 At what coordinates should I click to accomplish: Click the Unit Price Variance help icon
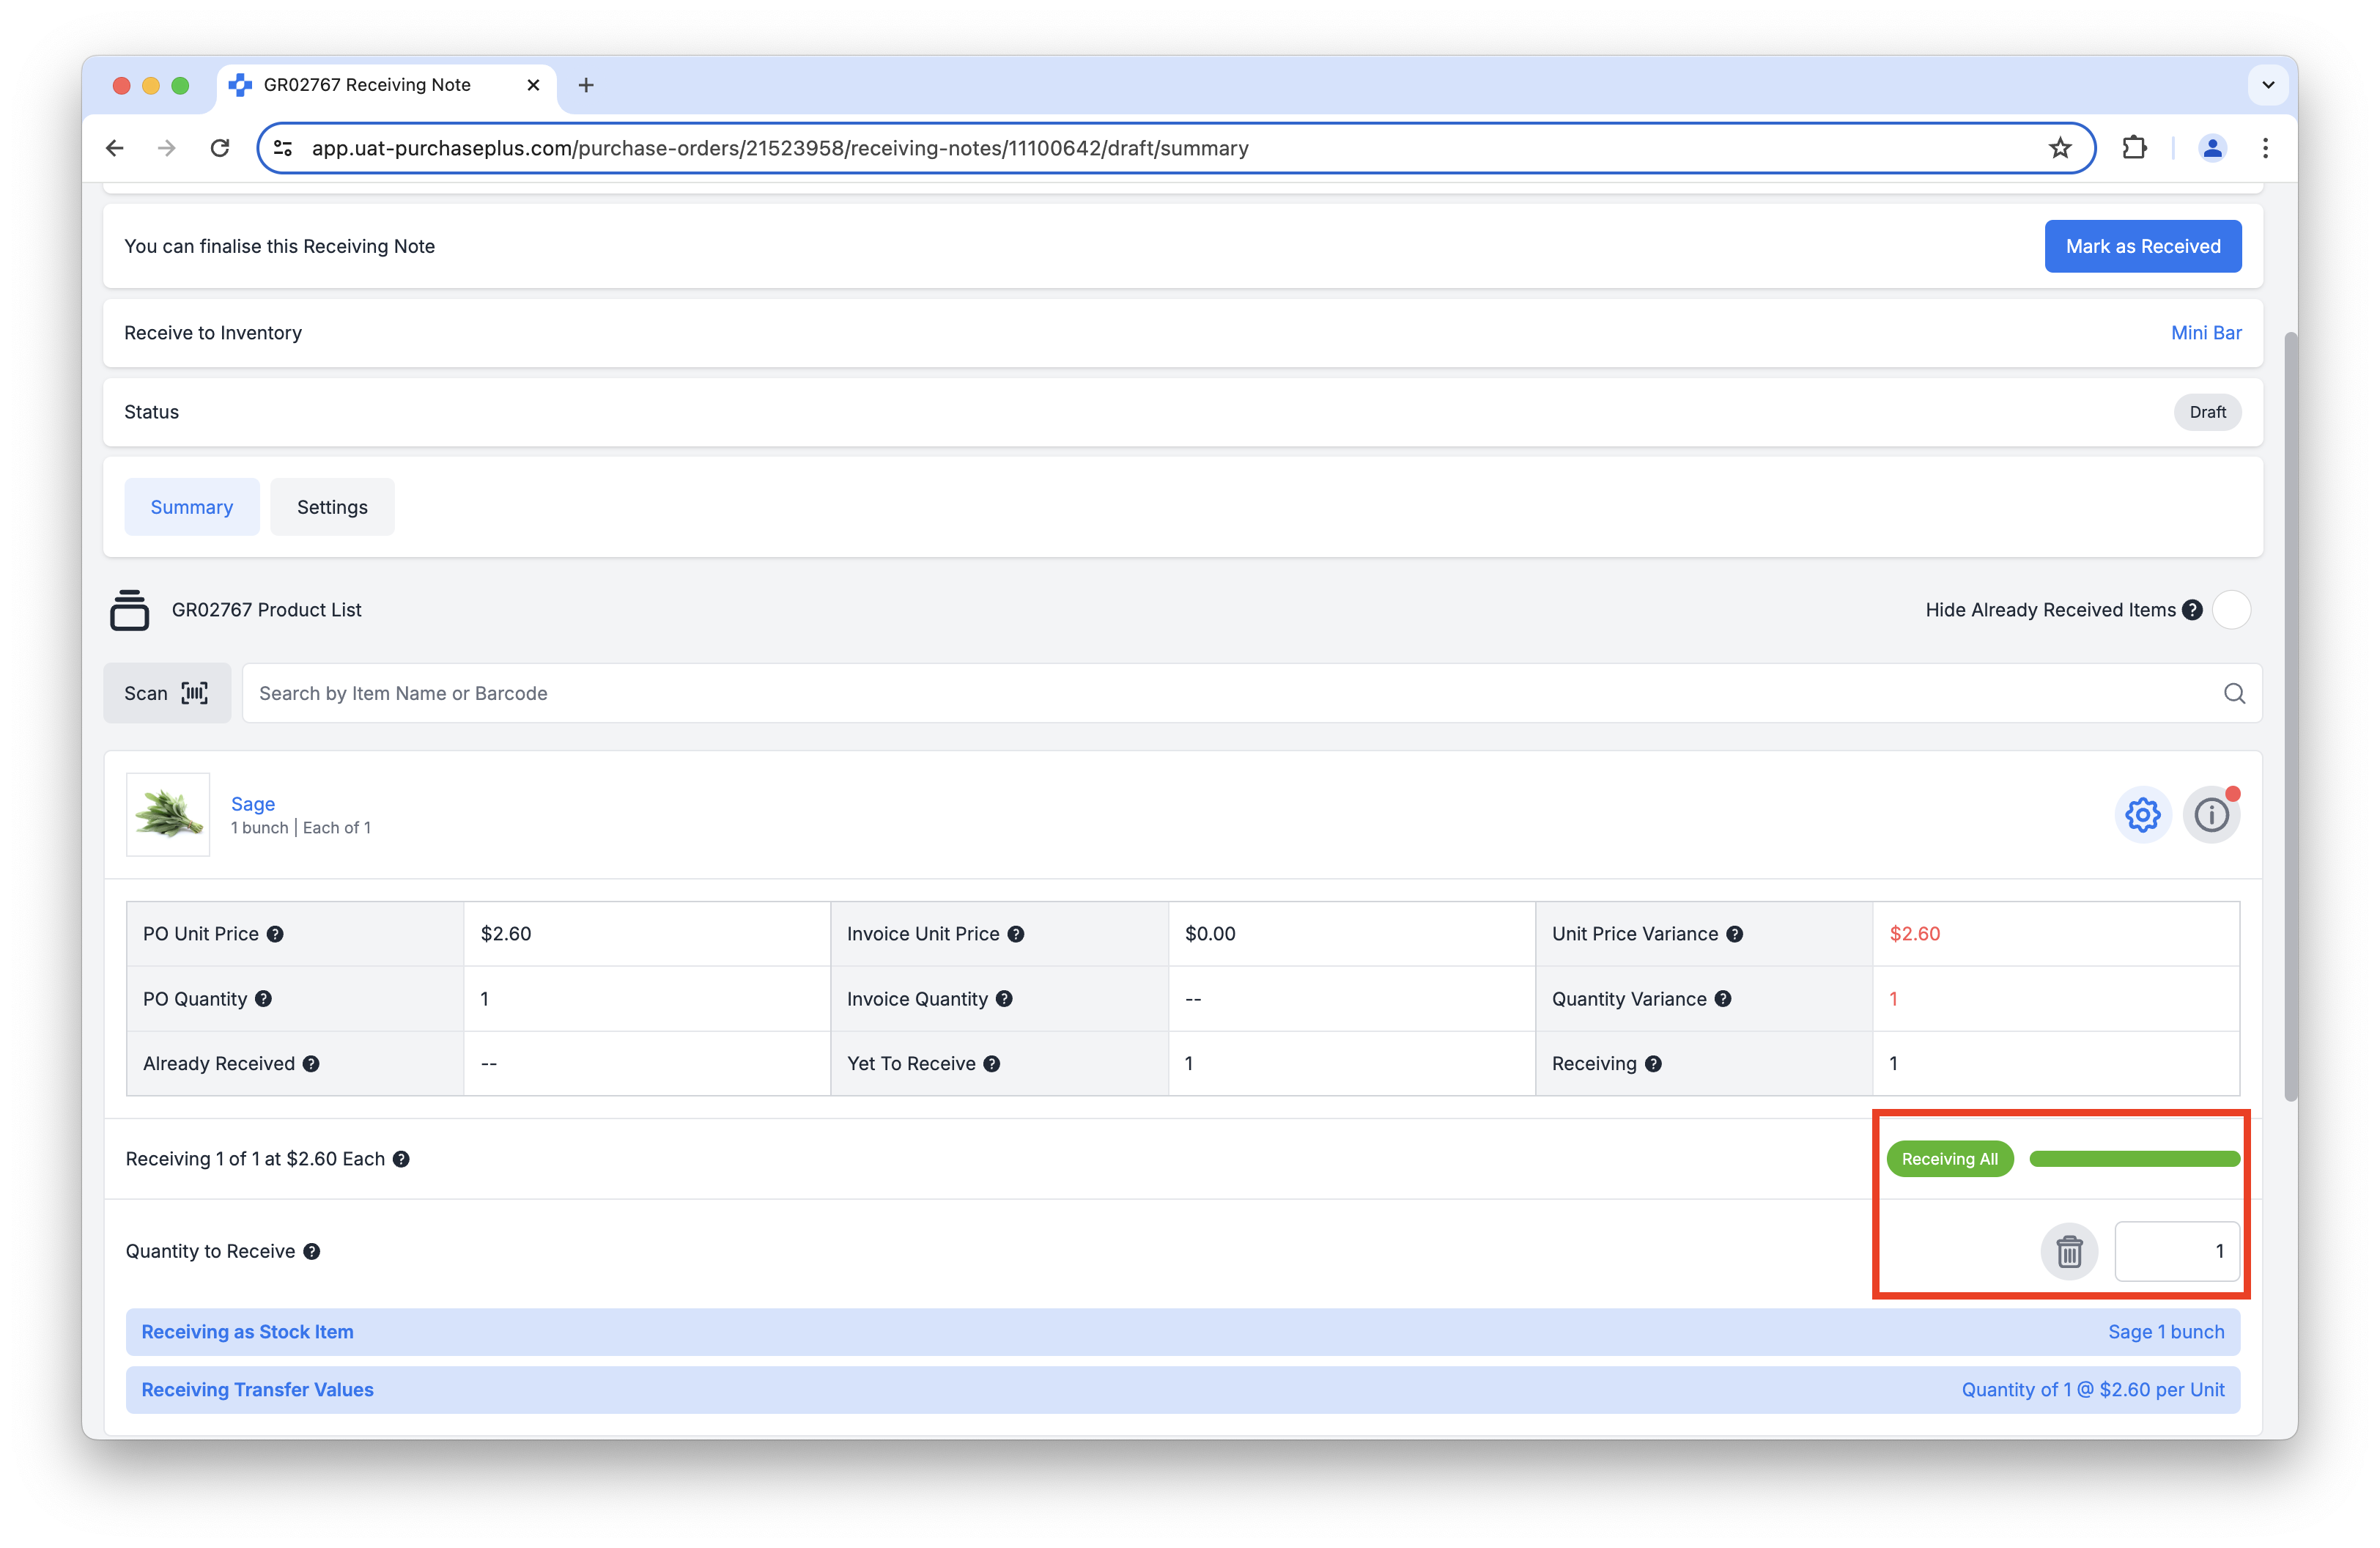click(x=1735, y=934)
